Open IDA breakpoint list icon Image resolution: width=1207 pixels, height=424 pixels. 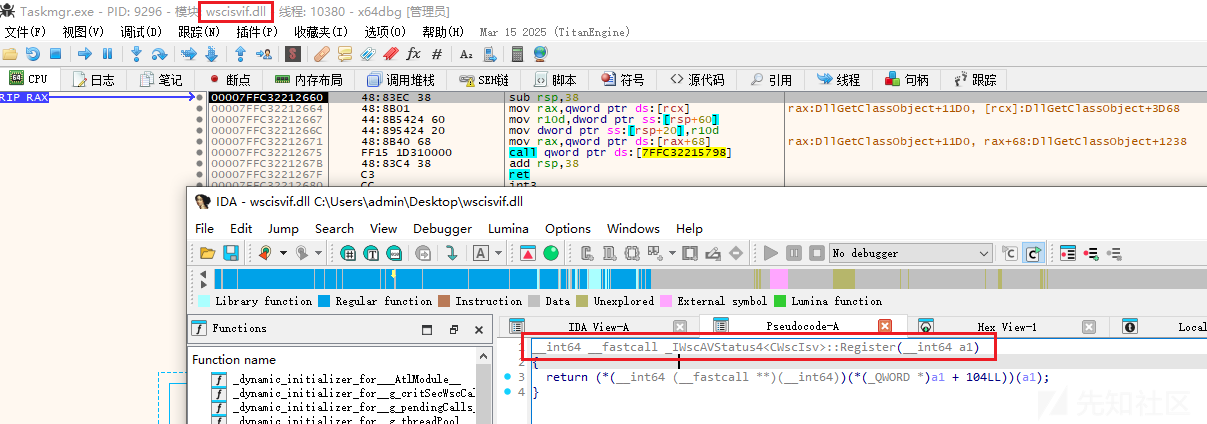pyautogui.click(x=1068, y=253)
